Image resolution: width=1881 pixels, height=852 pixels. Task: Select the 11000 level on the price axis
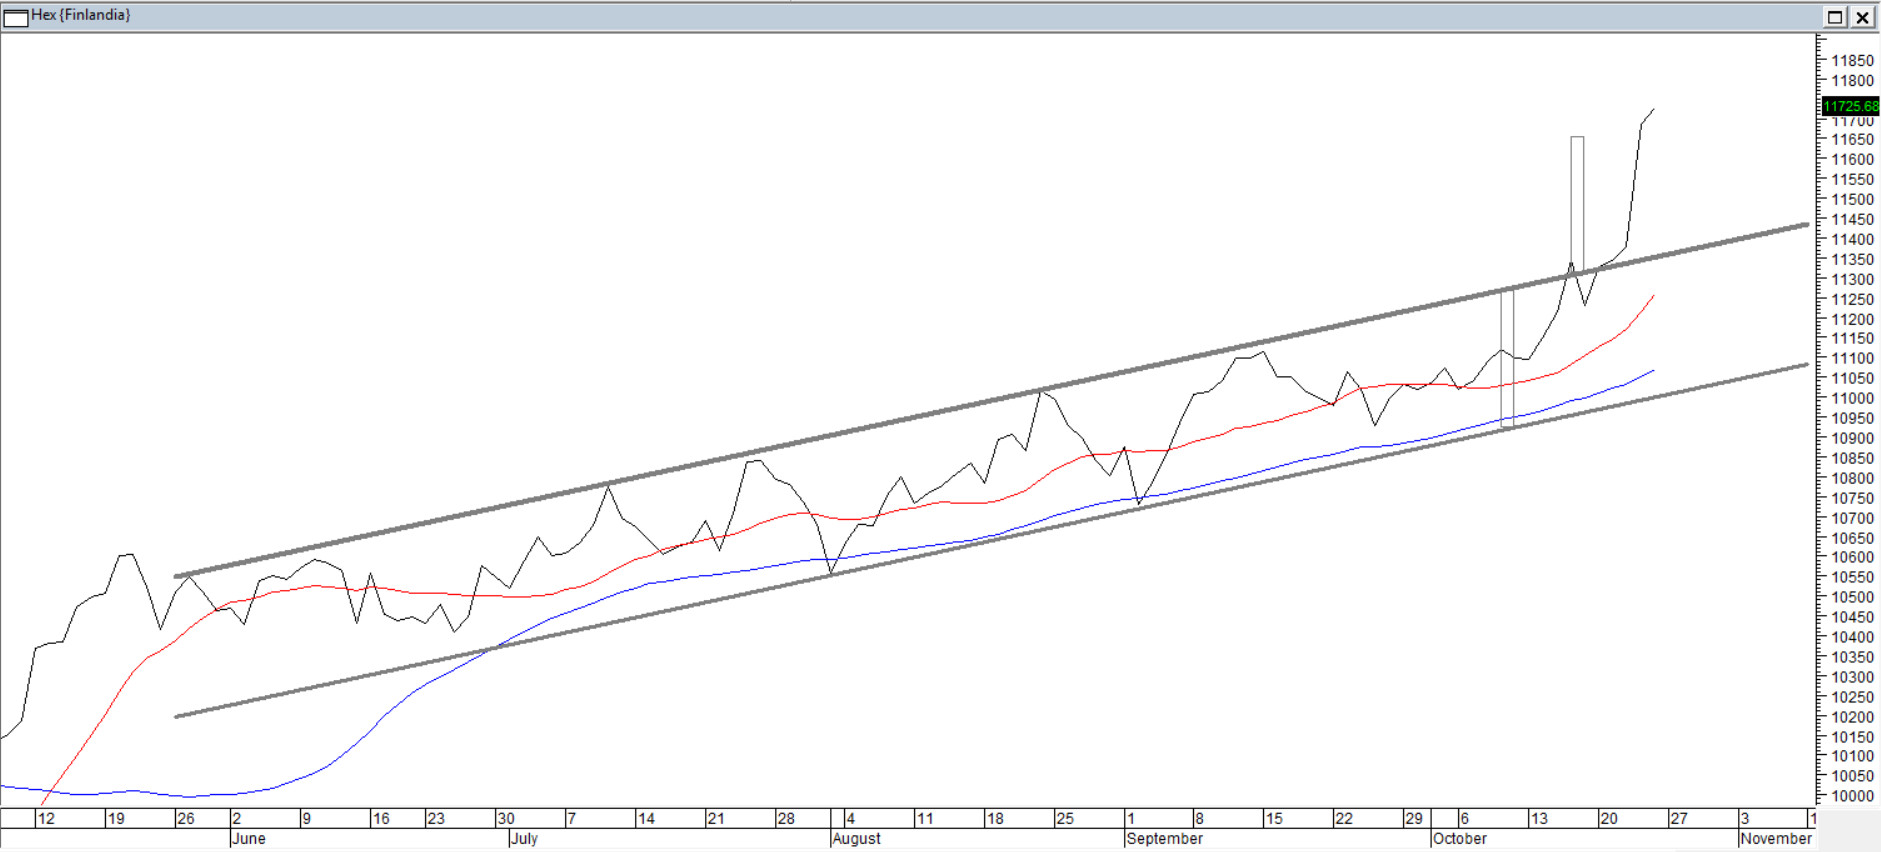[x=1852, y=398]
